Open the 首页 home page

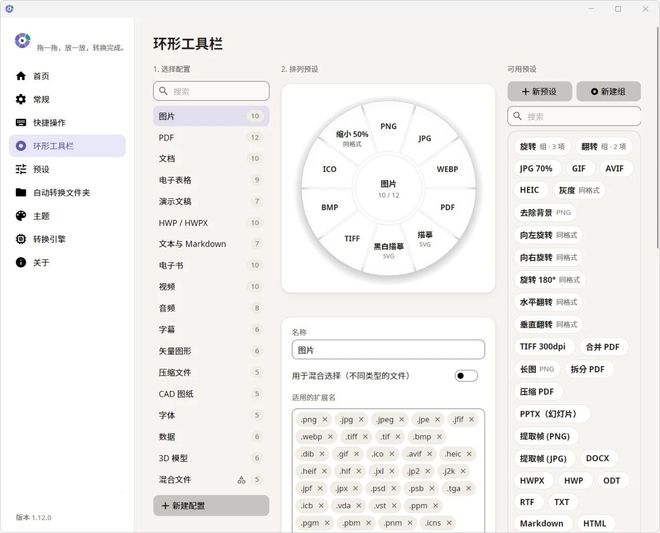coord(67,76)
